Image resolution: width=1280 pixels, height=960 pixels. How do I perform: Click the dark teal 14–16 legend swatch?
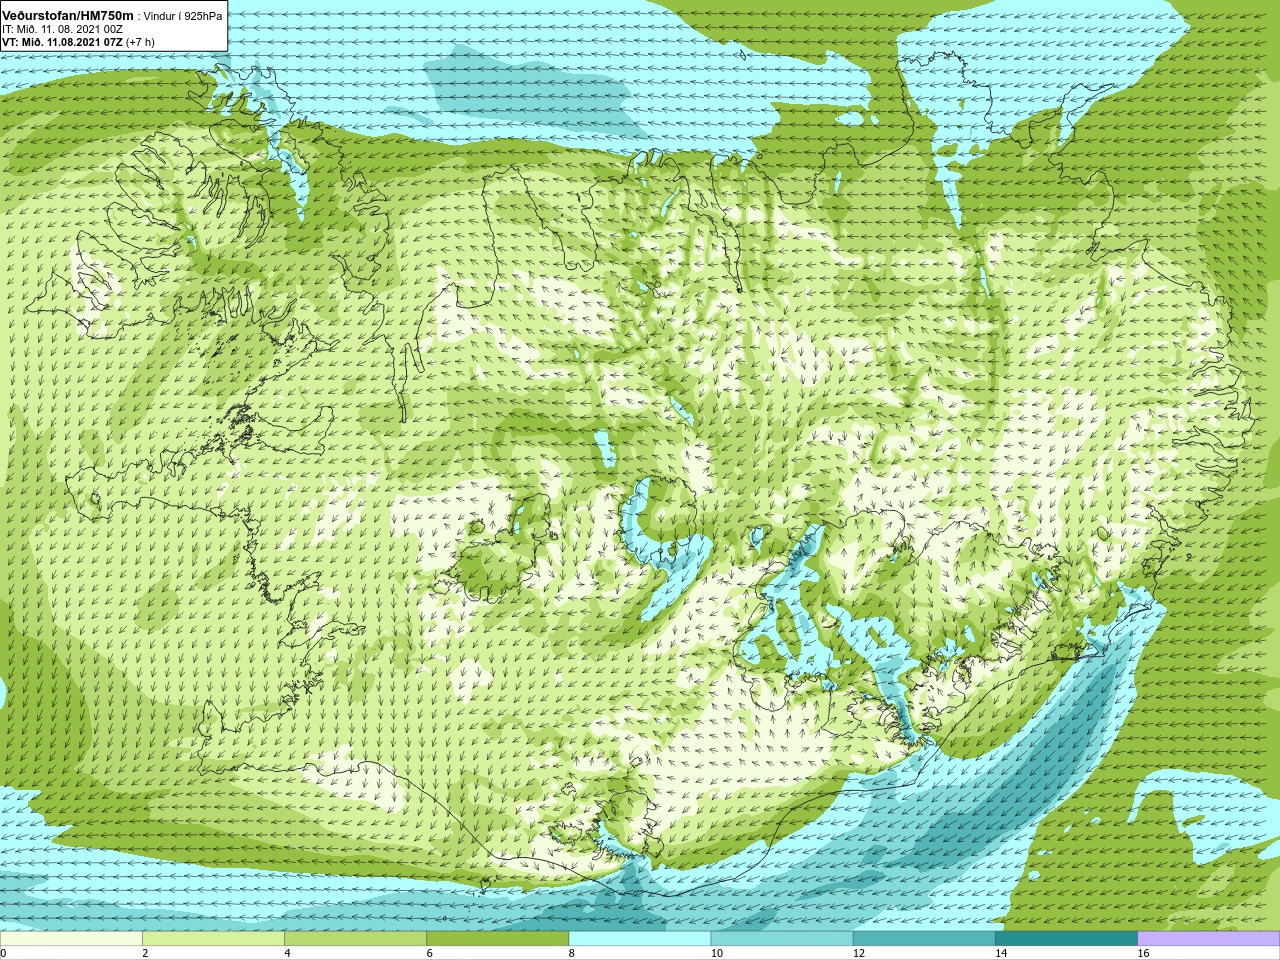(1066, 938)
